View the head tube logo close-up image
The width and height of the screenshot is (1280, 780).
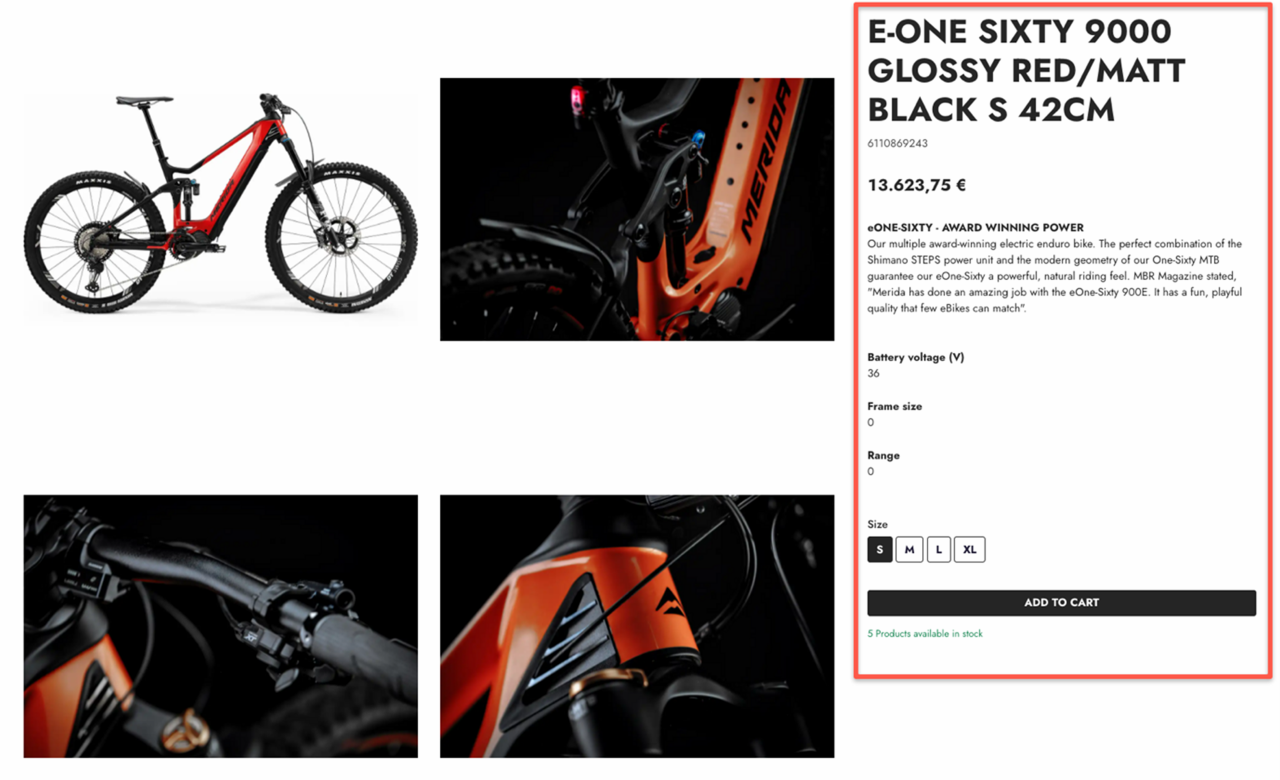pos(637,626)
